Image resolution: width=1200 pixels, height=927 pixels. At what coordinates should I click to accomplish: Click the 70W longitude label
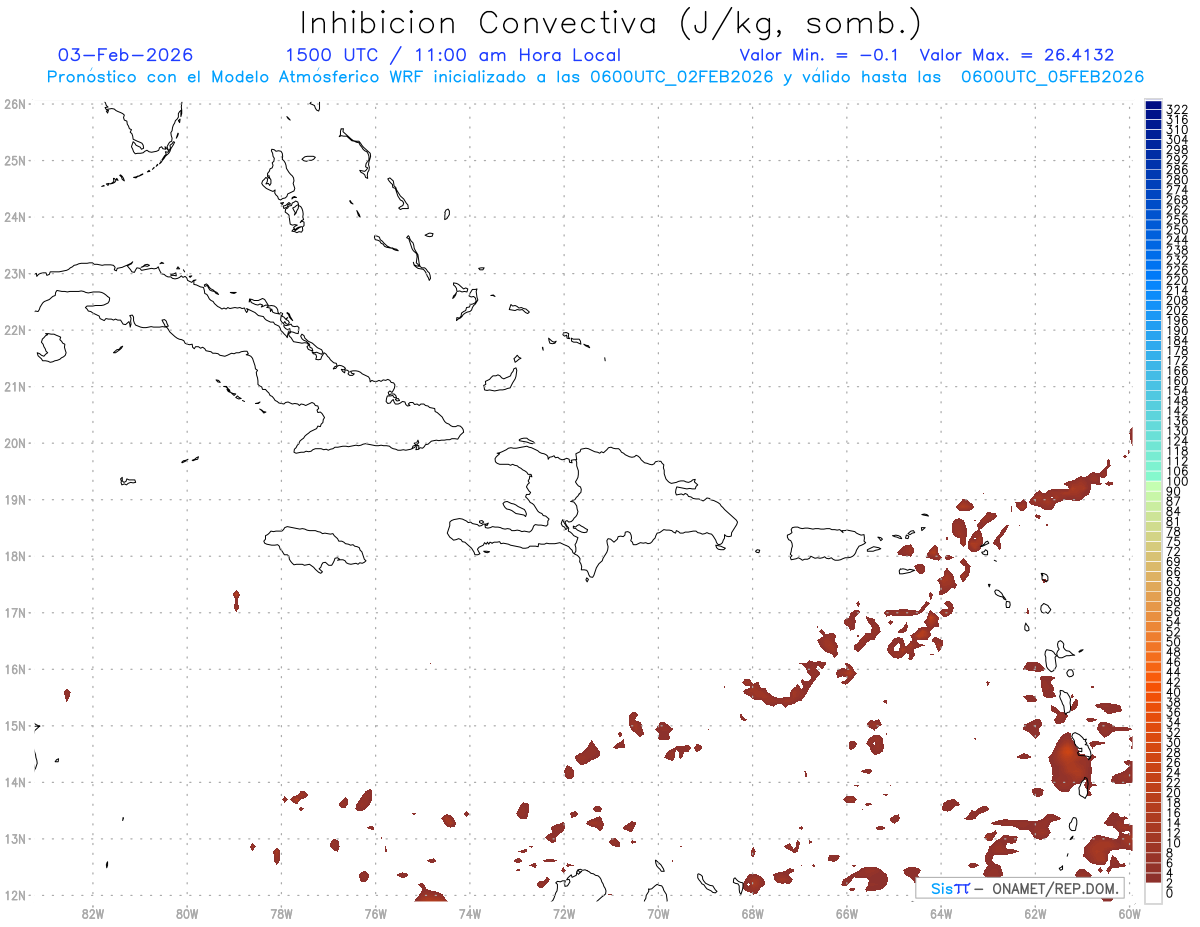point(658,913)
